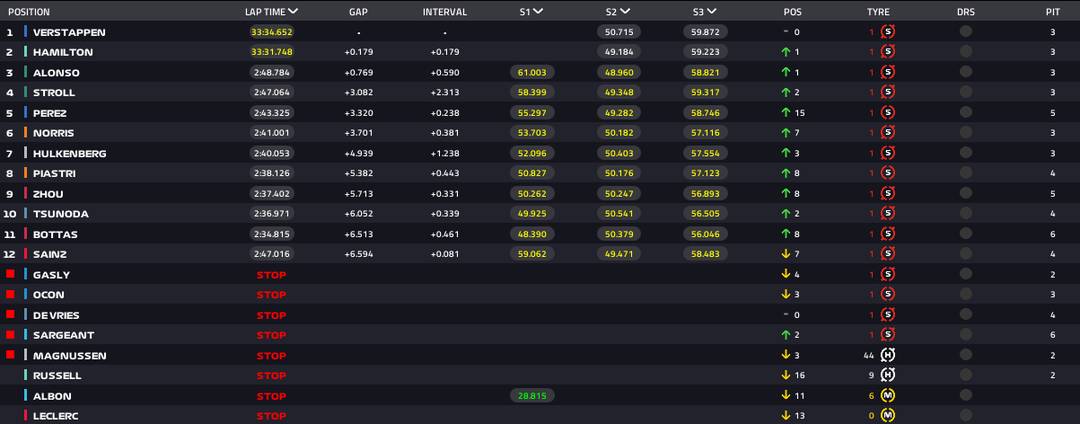Click Magnussen's red stopped square marker
The width and height of the screenshot is (1080, 424).
point(10,354)
